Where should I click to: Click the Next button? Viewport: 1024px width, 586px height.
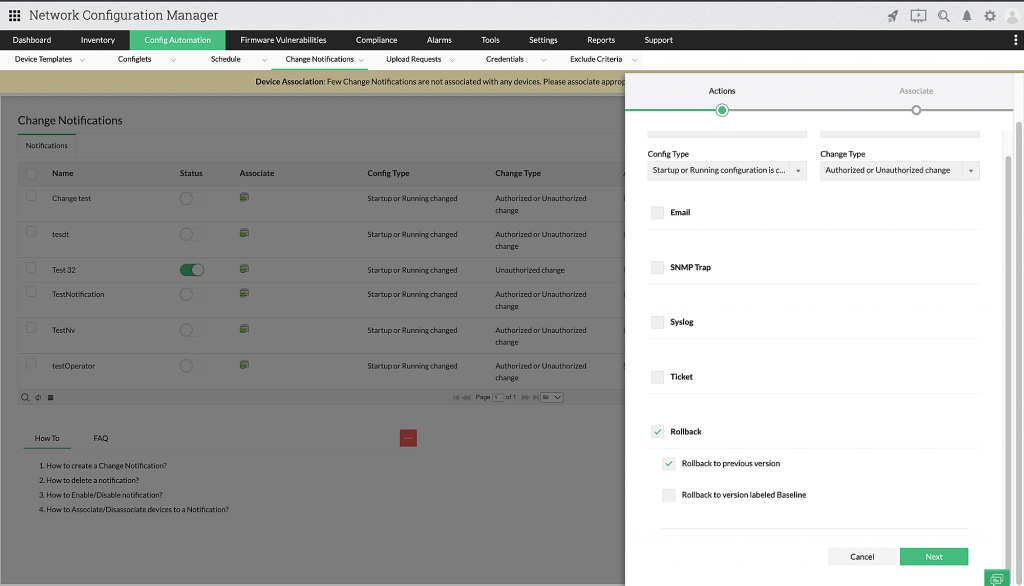933,557
